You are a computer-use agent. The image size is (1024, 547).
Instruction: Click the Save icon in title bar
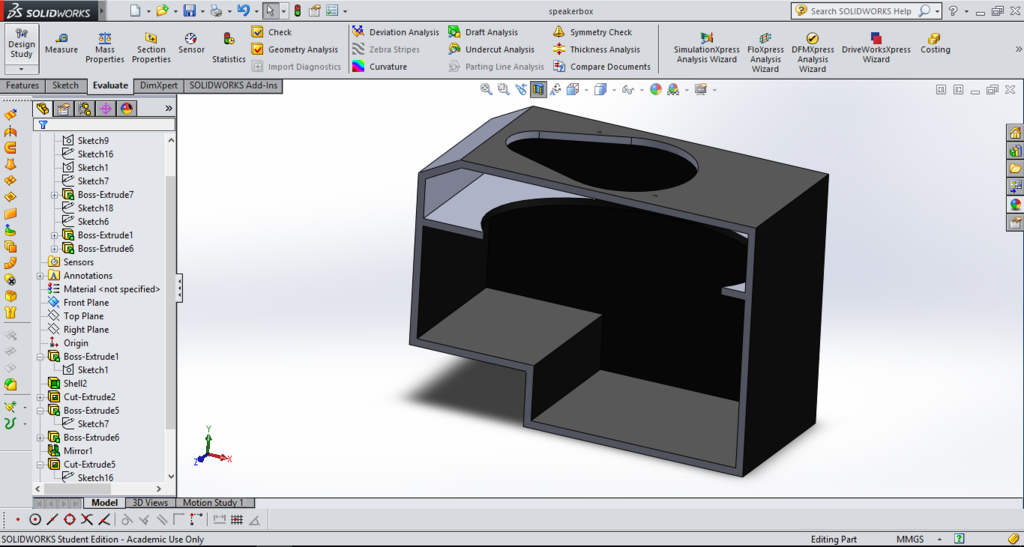coord(189,10)
